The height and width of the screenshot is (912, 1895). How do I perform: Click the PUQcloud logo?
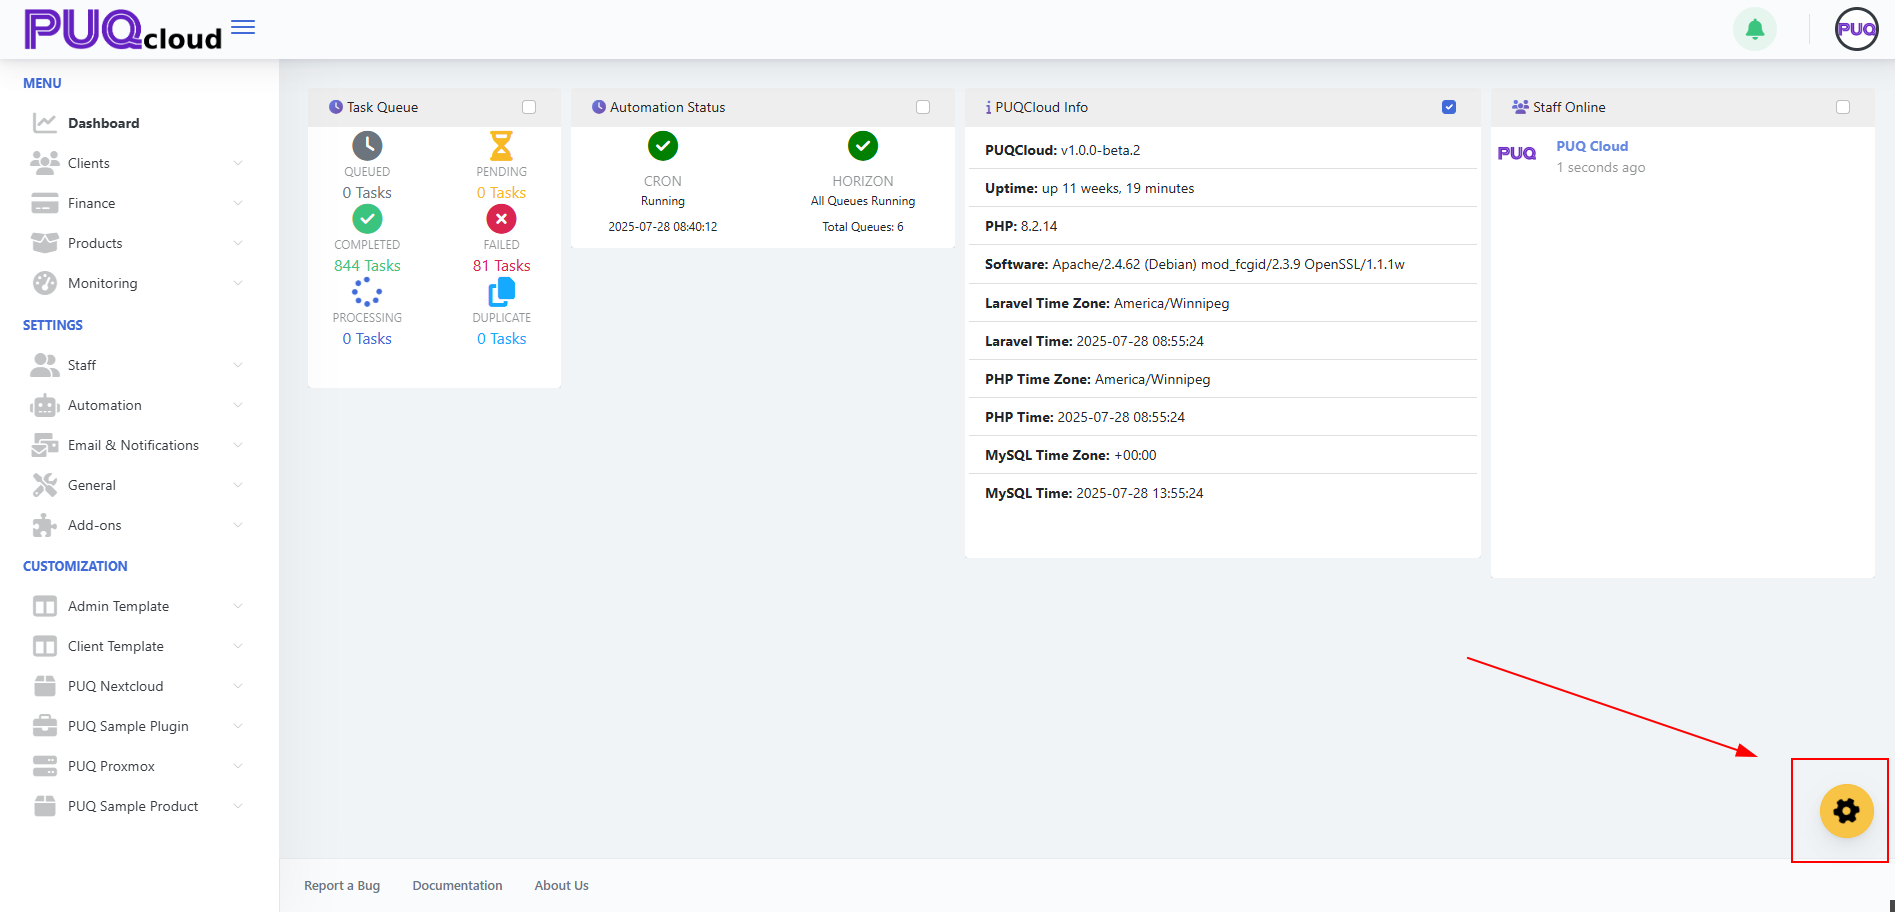click(123, 30)
